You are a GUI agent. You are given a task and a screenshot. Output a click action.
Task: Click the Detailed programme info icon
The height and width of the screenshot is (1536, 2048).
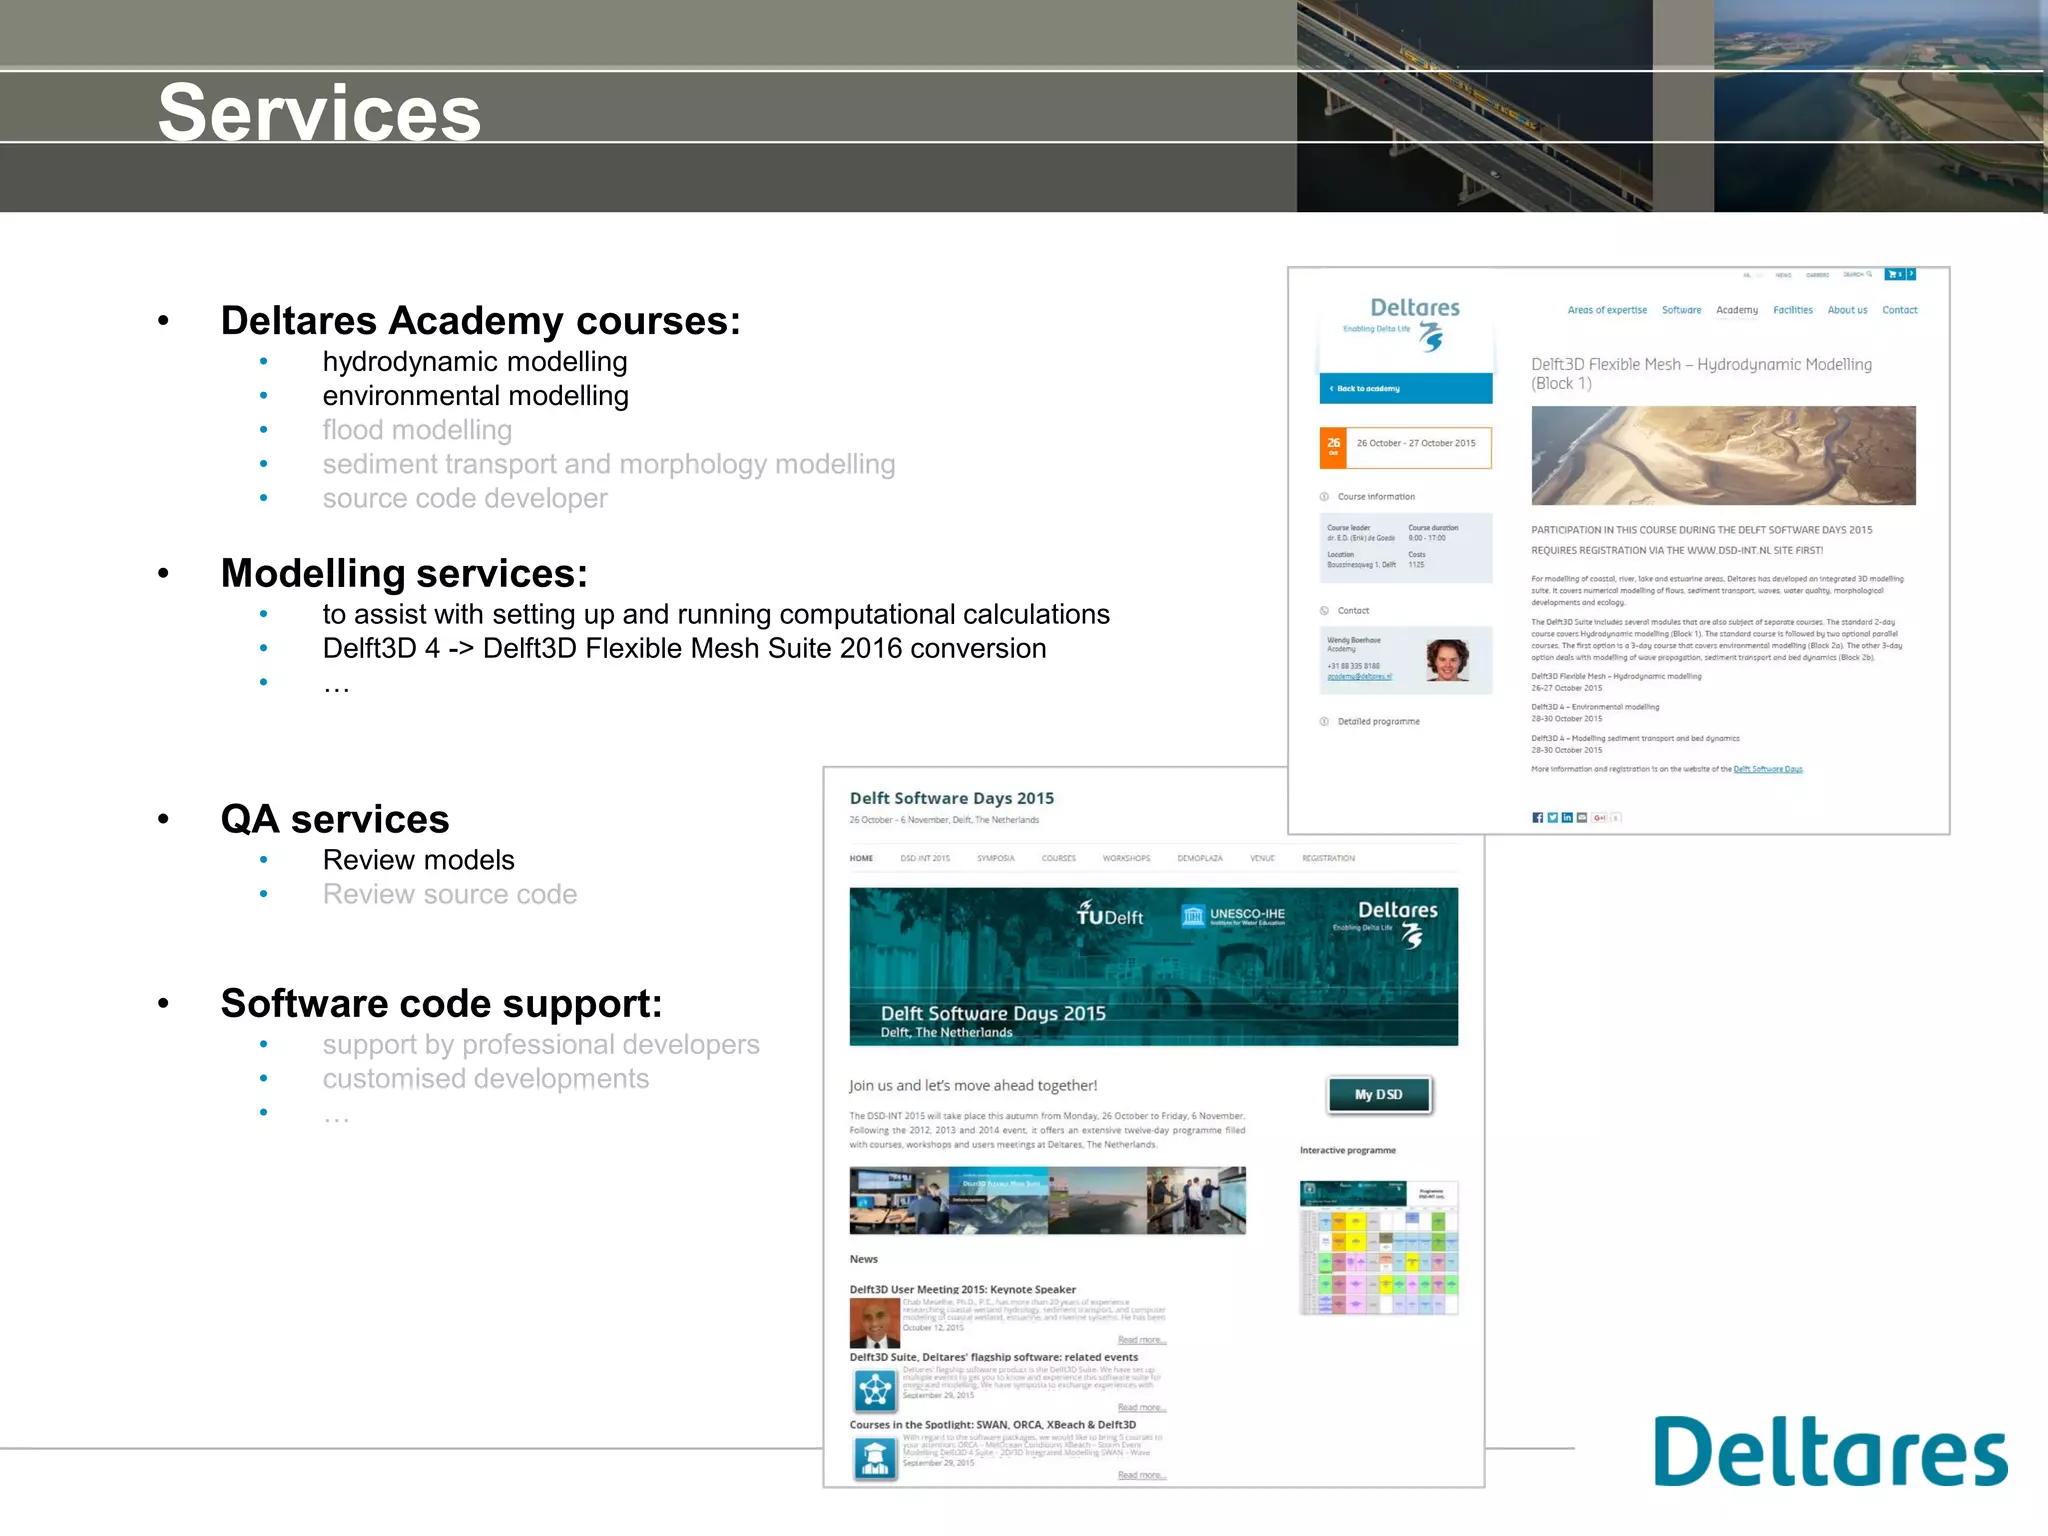tap(1325, 722)
